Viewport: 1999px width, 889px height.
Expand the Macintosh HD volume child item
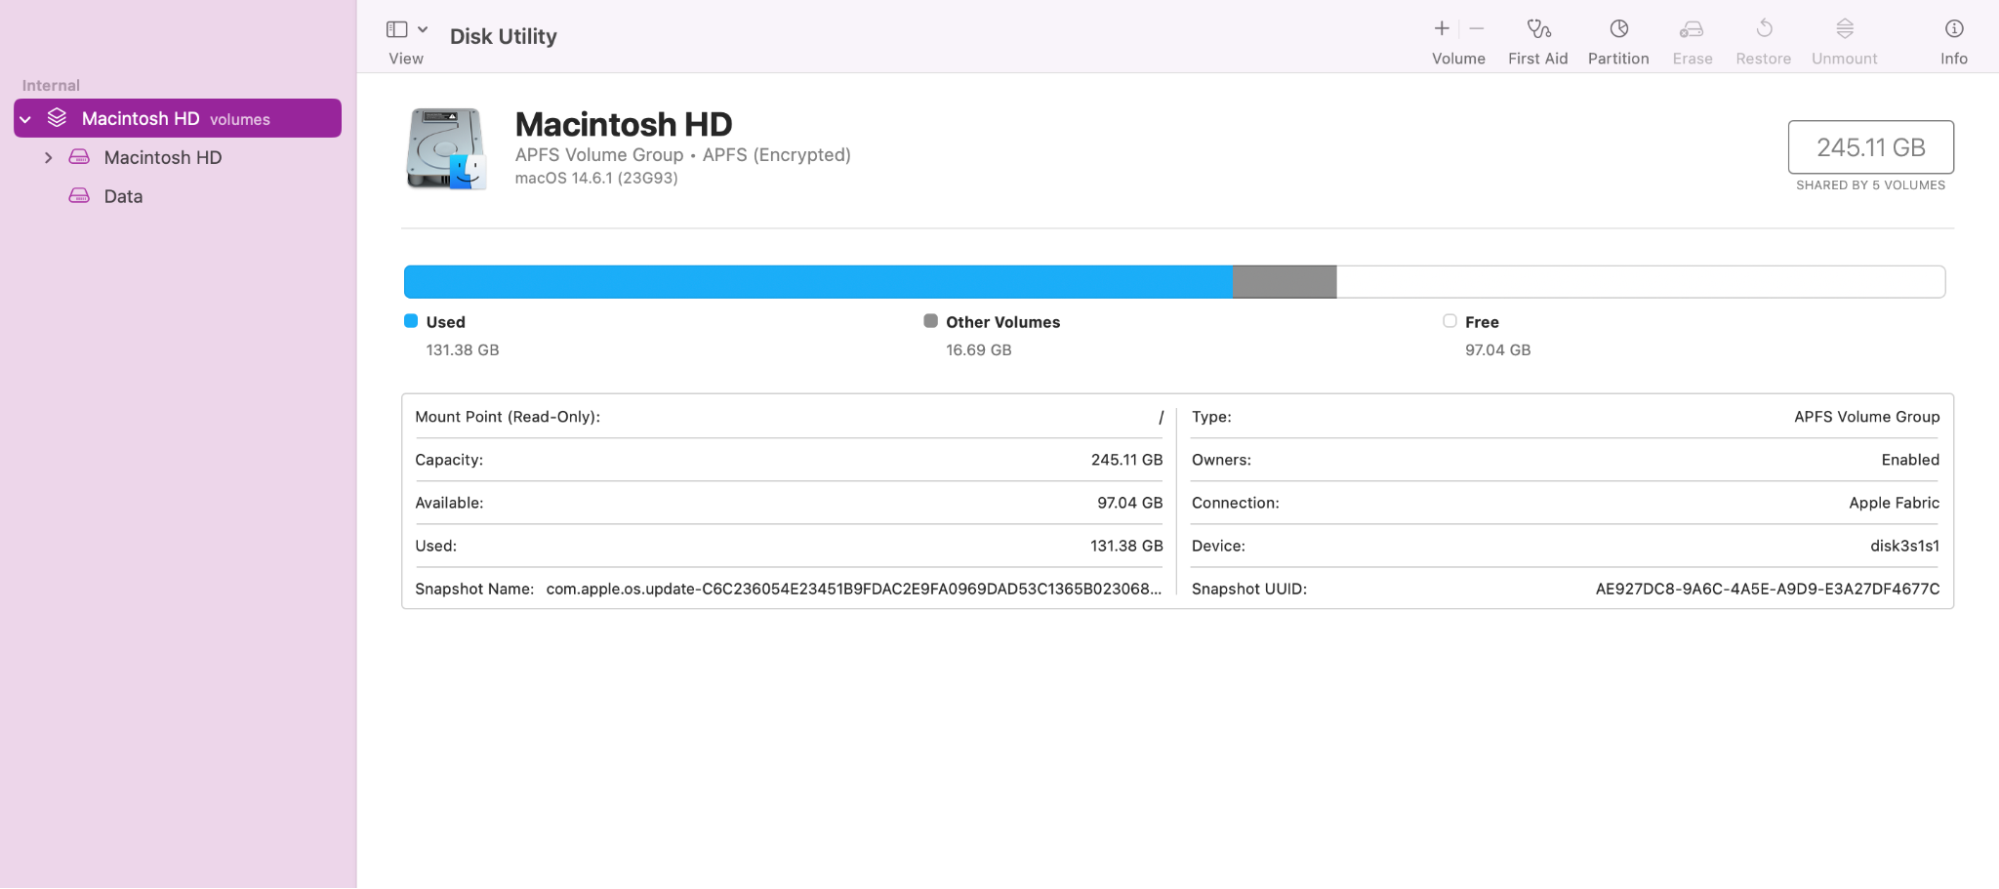[x=48, y=158]
